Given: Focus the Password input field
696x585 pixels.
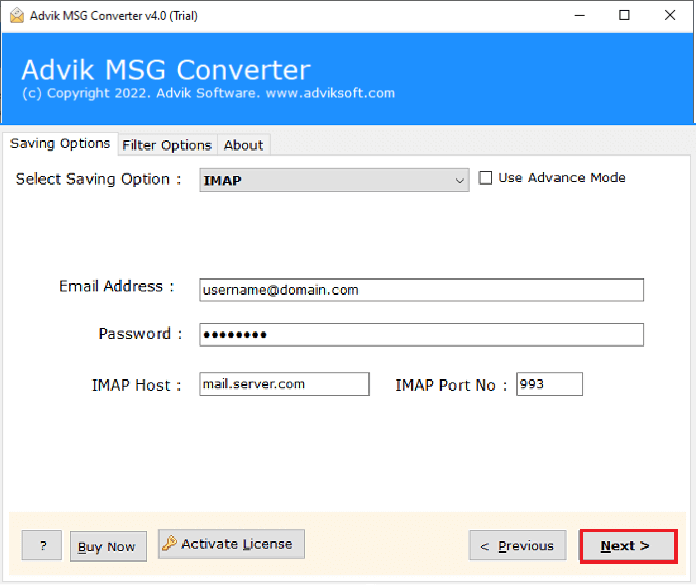Looking at the screenshot, I should pos(421,335).
